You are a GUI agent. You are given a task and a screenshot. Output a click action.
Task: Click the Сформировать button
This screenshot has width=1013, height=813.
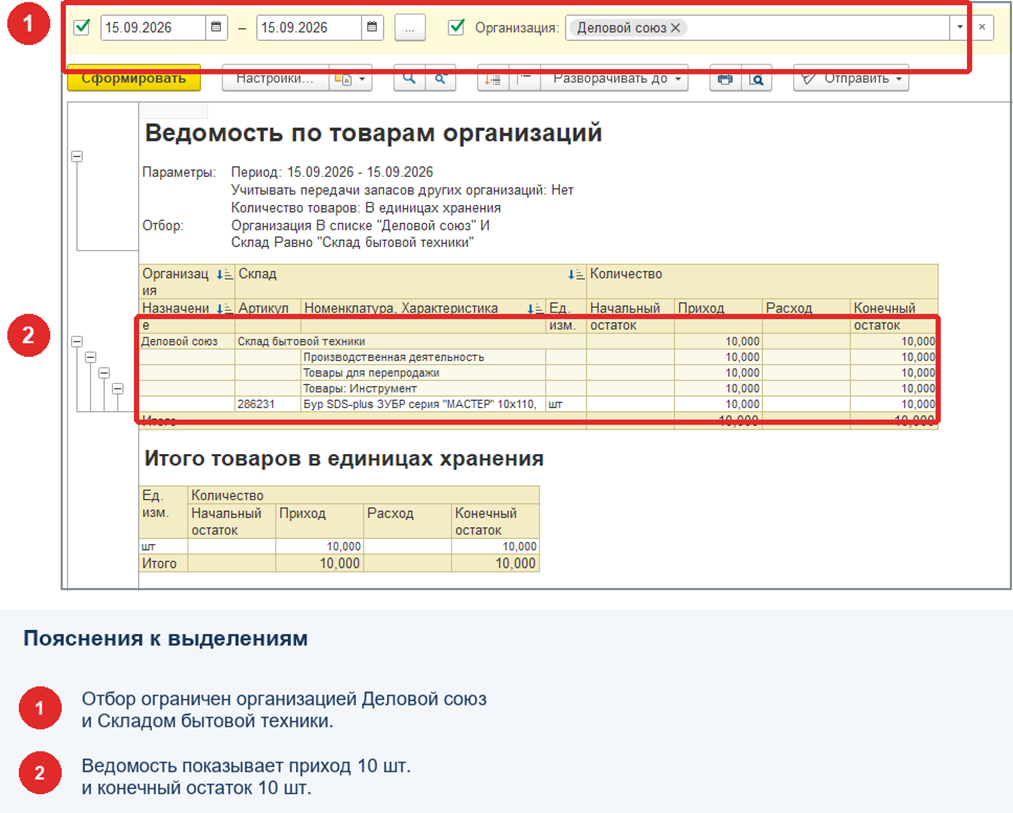click(x=134, y=78)
